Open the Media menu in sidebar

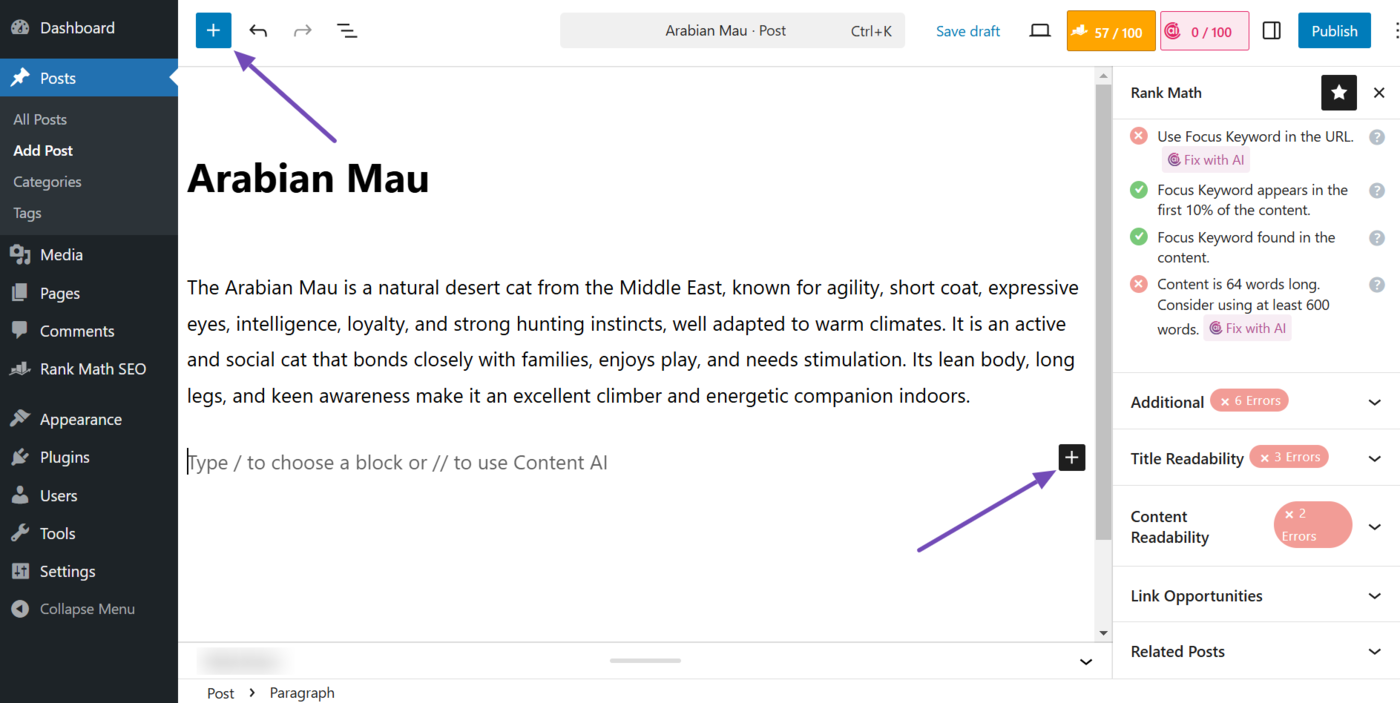click(x=61, y=255)
